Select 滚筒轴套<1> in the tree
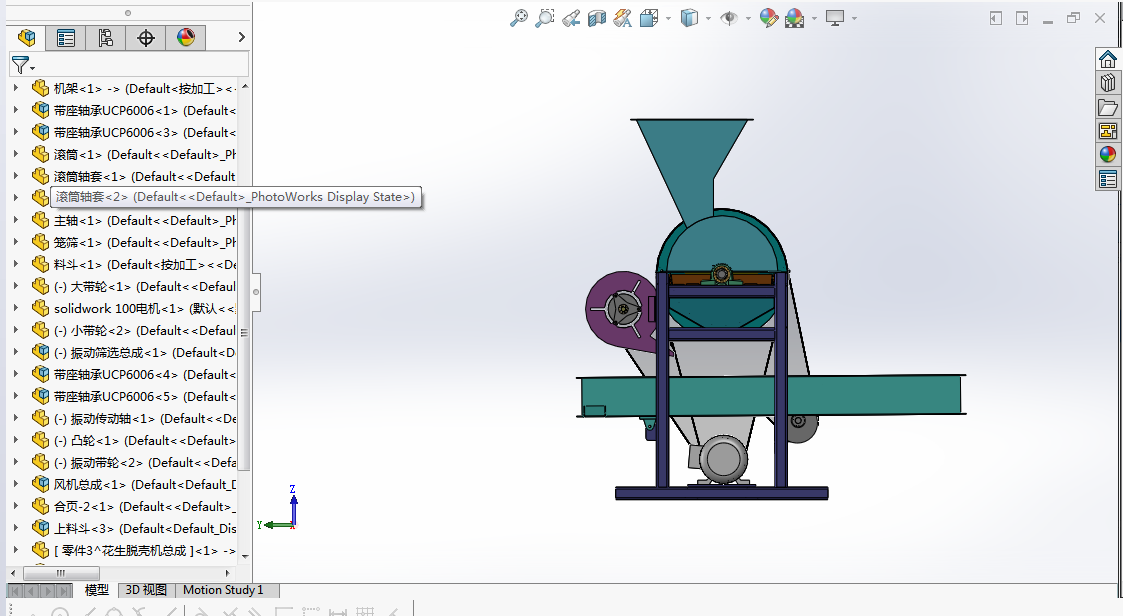The height and width of the screenshot is (616, 1123). click(145, 176)
